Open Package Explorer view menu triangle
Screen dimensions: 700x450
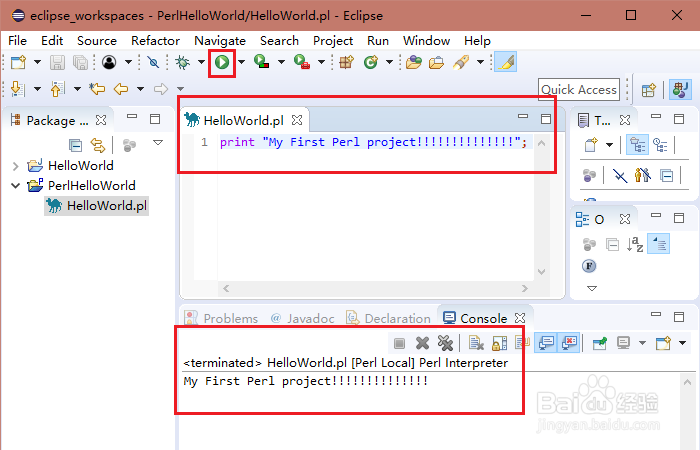pyautogui.click(x=158, y=143)
